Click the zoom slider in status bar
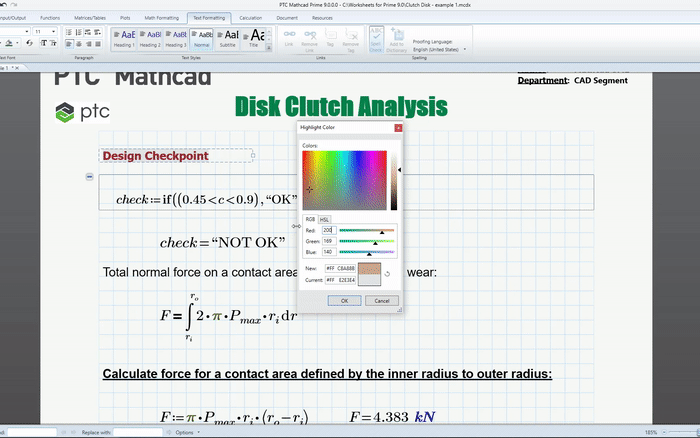Viewport: 700px width, 438px height. click(683, 432)
